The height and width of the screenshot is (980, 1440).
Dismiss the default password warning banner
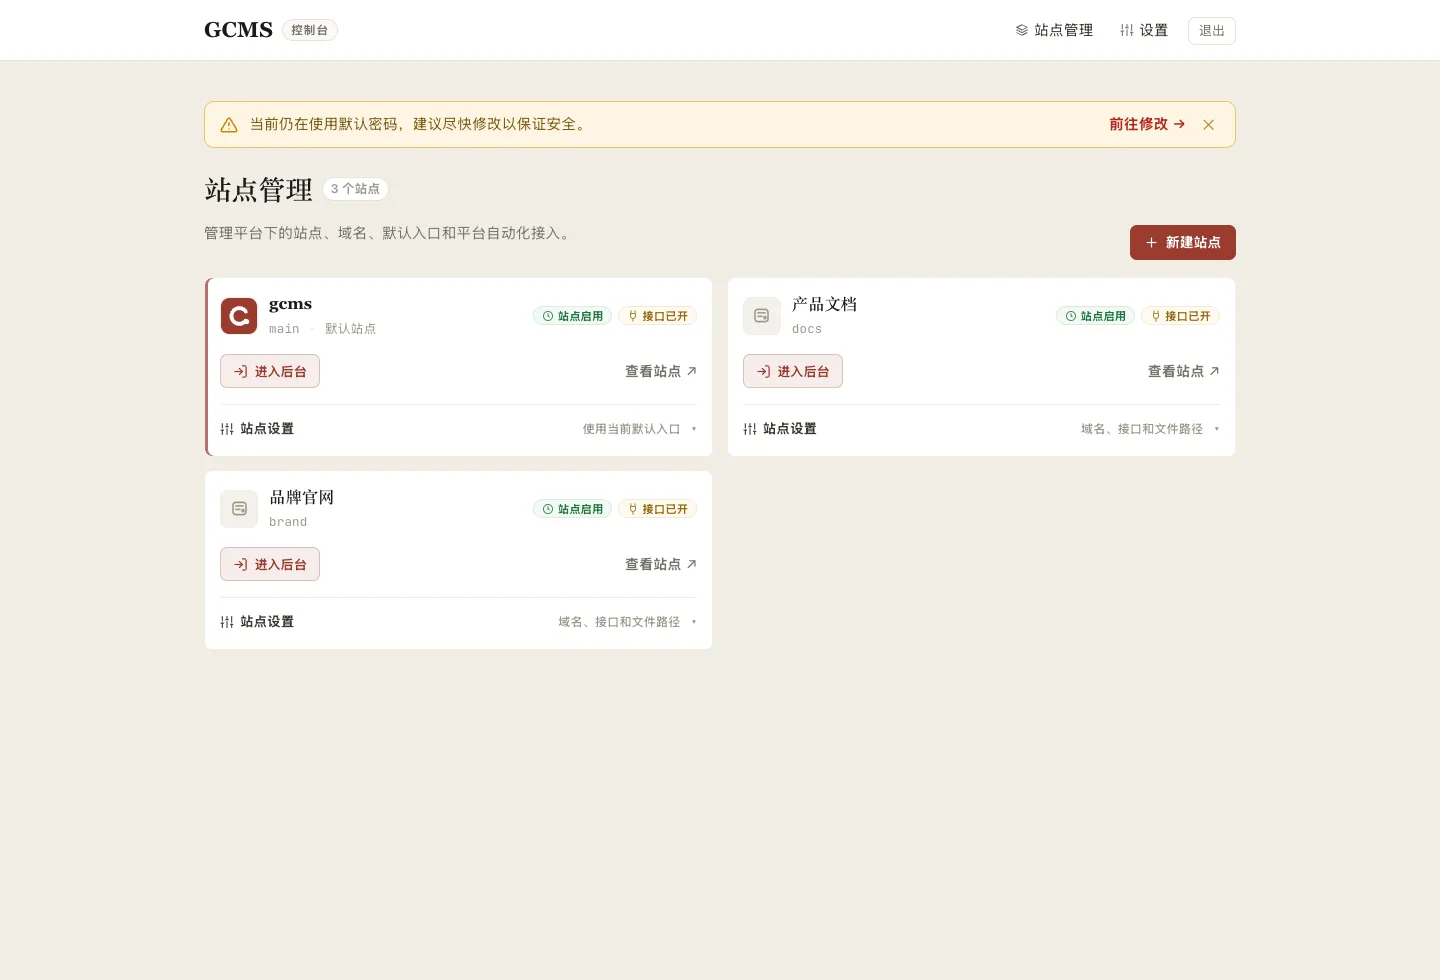tap(1209, 125)
